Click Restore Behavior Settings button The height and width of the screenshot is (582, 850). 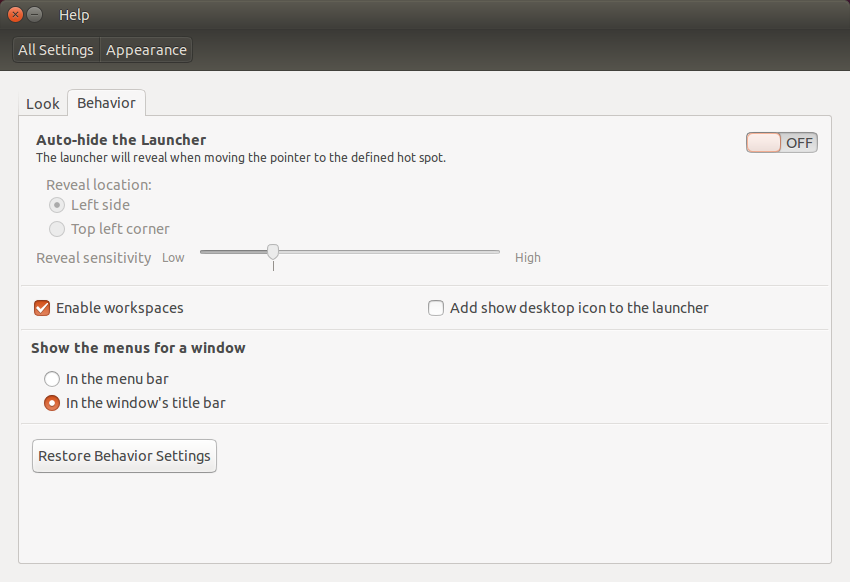(x=124, y=456)
